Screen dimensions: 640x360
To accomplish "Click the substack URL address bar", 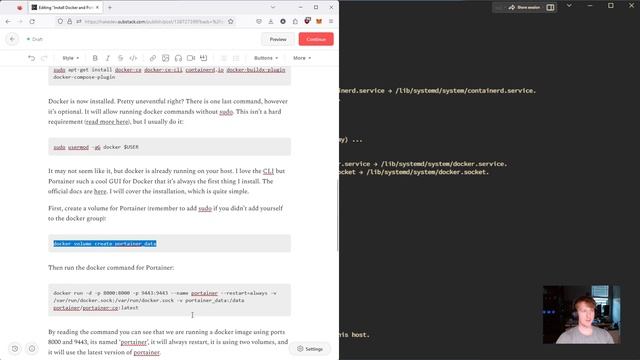I will [x=154, y=21].
